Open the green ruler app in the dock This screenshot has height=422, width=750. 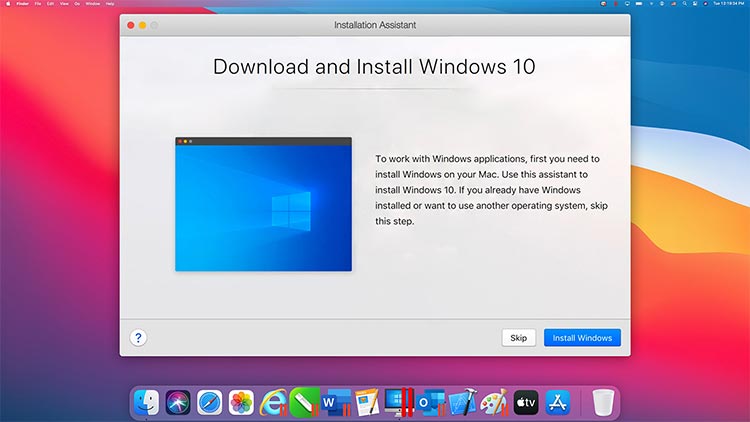305,402
